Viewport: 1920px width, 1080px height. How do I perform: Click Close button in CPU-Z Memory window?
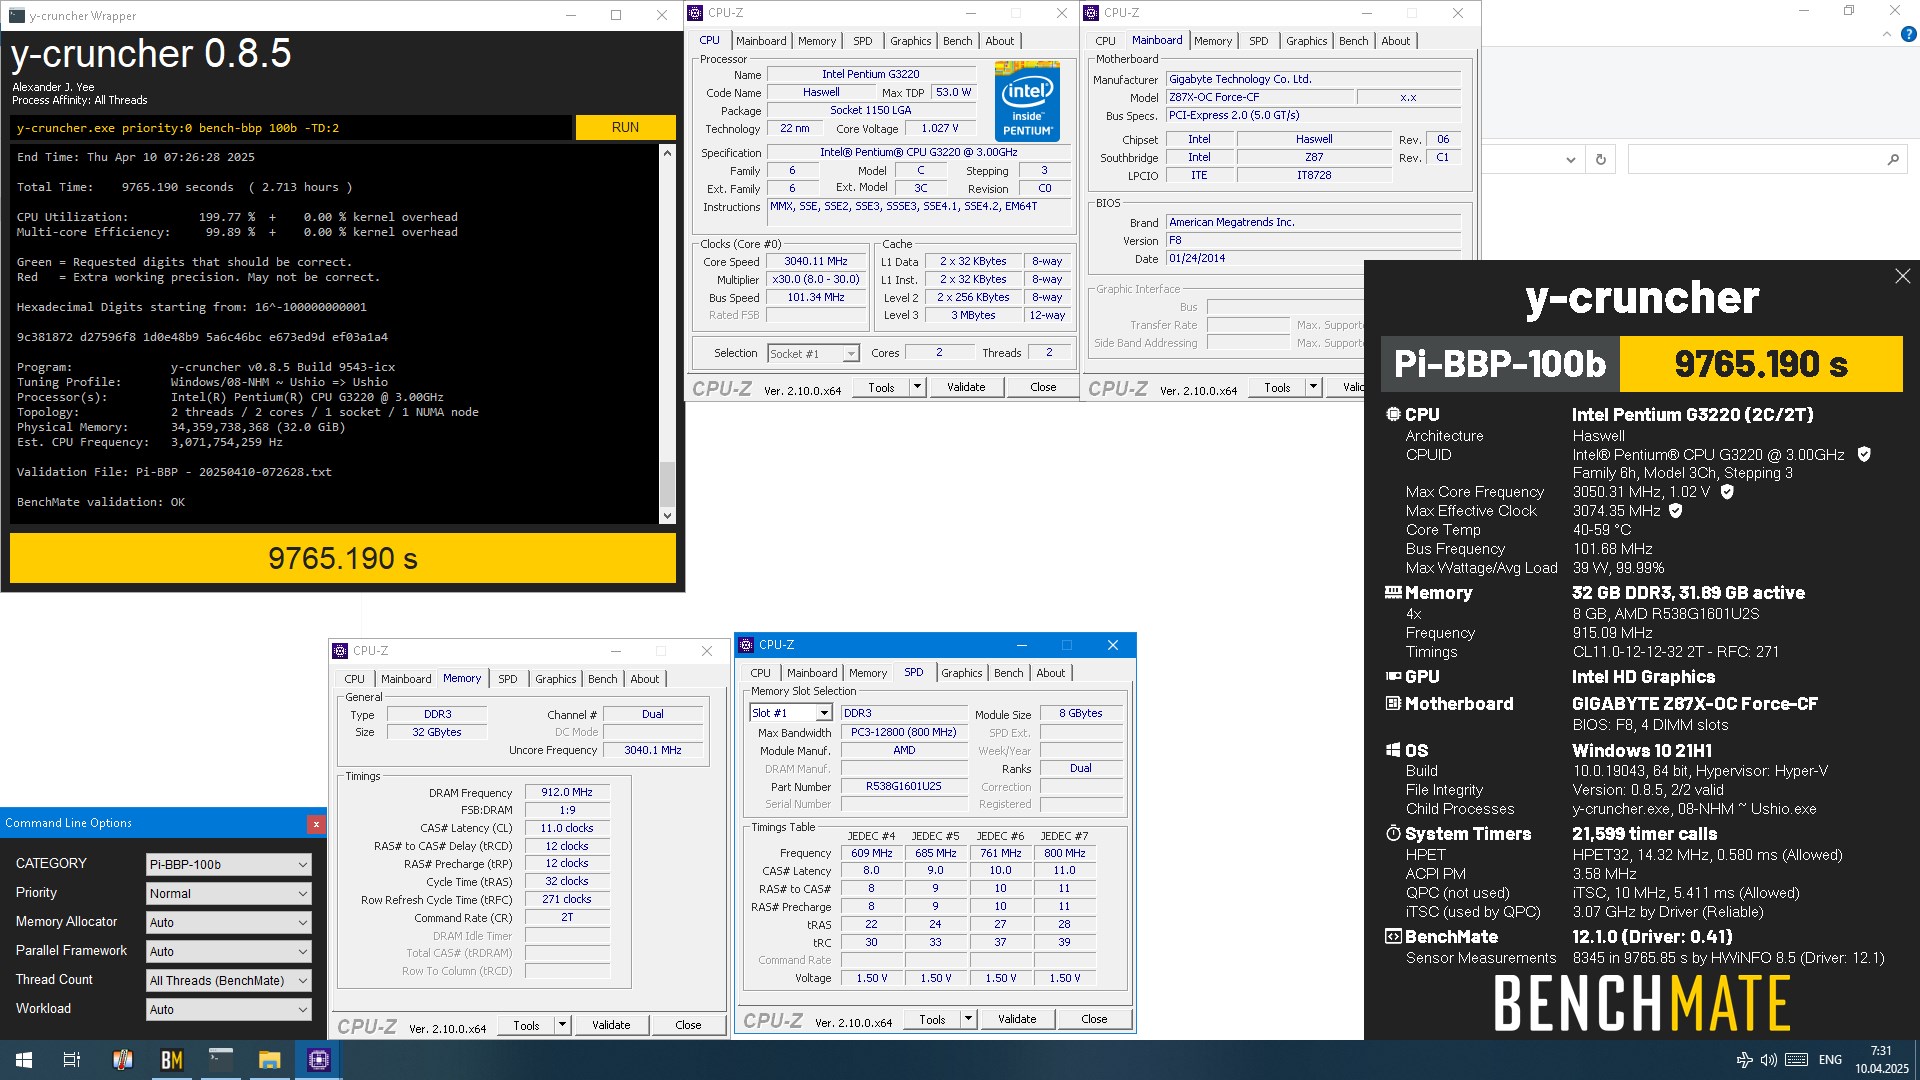point(688,1025)
